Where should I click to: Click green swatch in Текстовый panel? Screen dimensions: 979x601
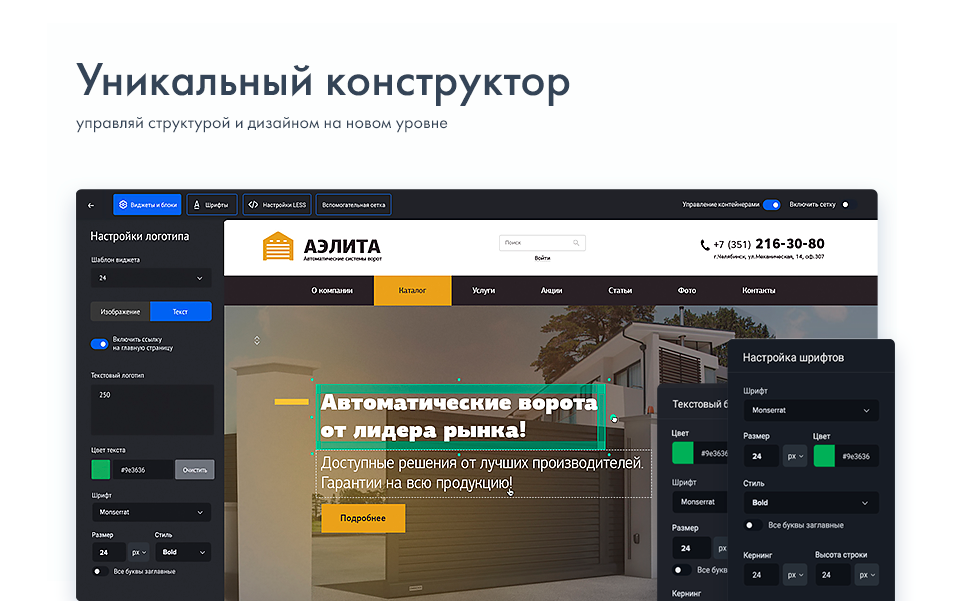point(682,453)
